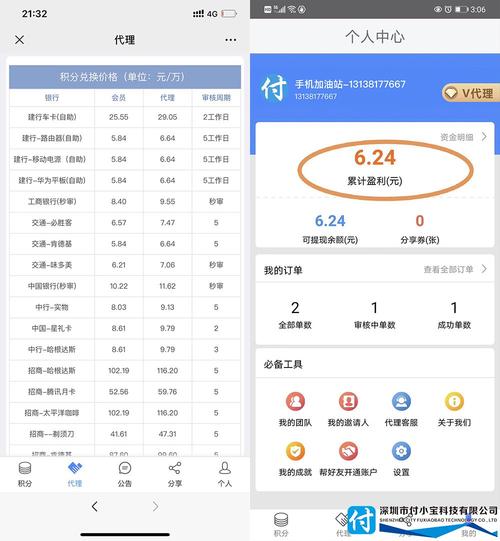Open 我的邀请人 inviter icon
This screenshot has width=500, height=541.
pyautogui.click(x=348, y=401)
